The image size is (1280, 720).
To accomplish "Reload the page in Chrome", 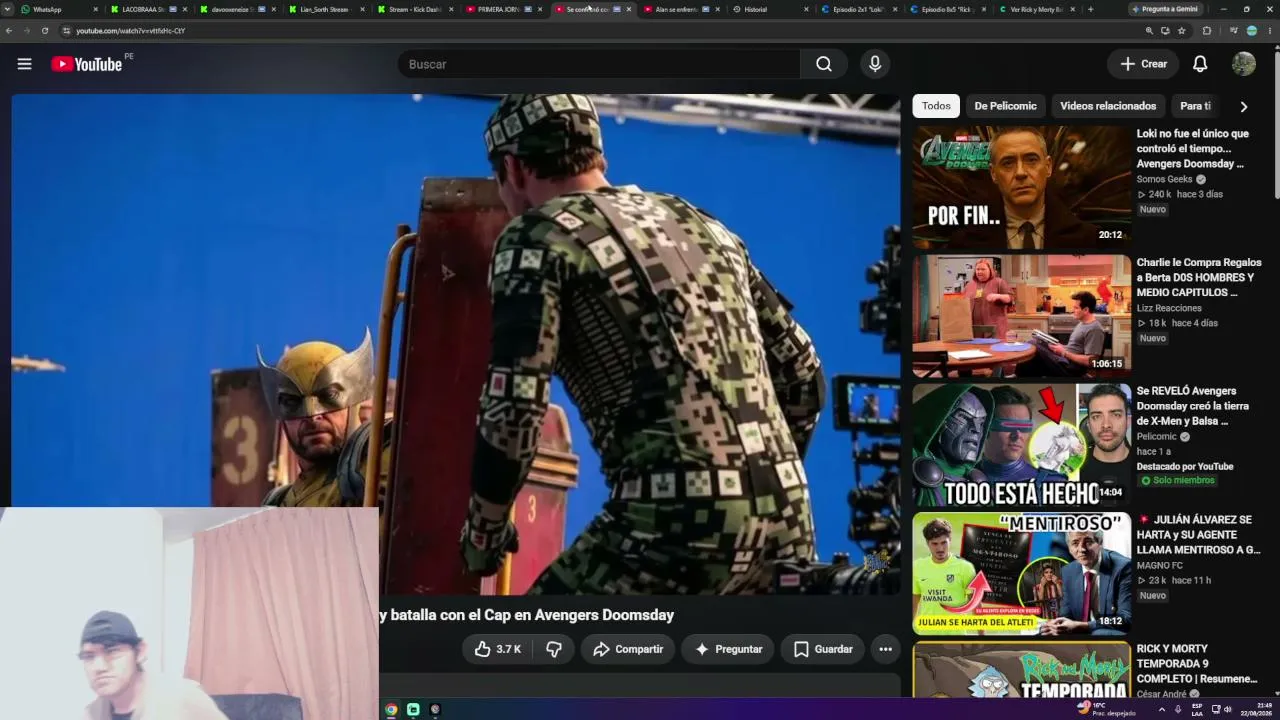I will coord(45,31).
